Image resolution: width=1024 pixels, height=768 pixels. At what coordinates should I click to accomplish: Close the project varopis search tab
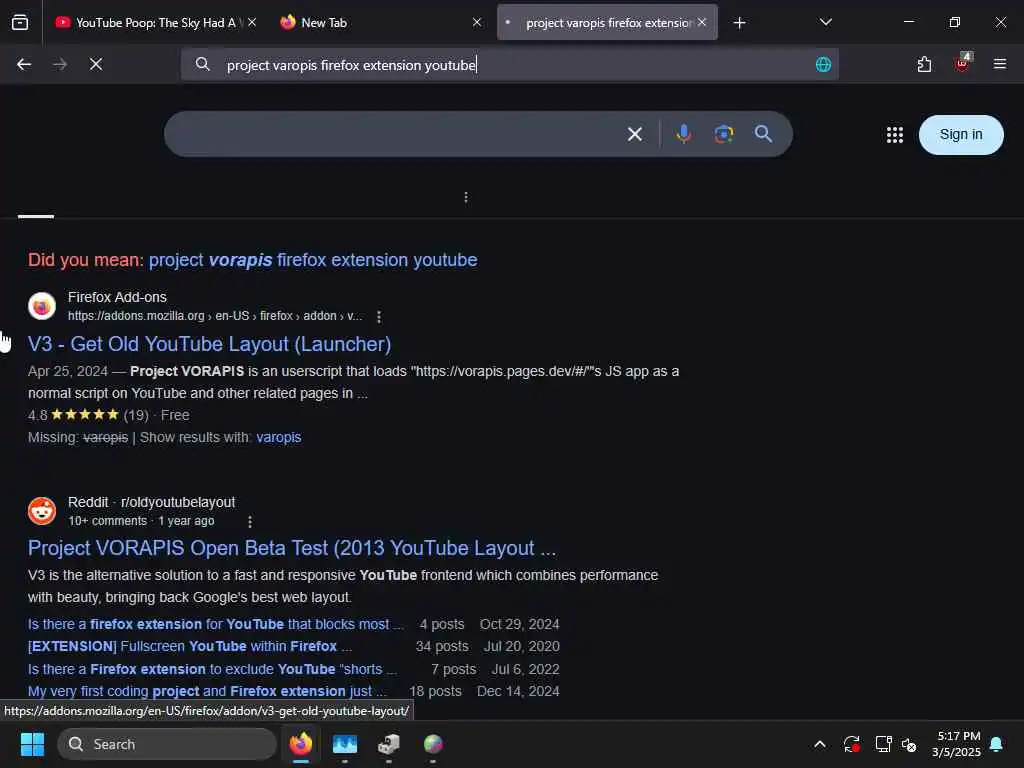701,22
